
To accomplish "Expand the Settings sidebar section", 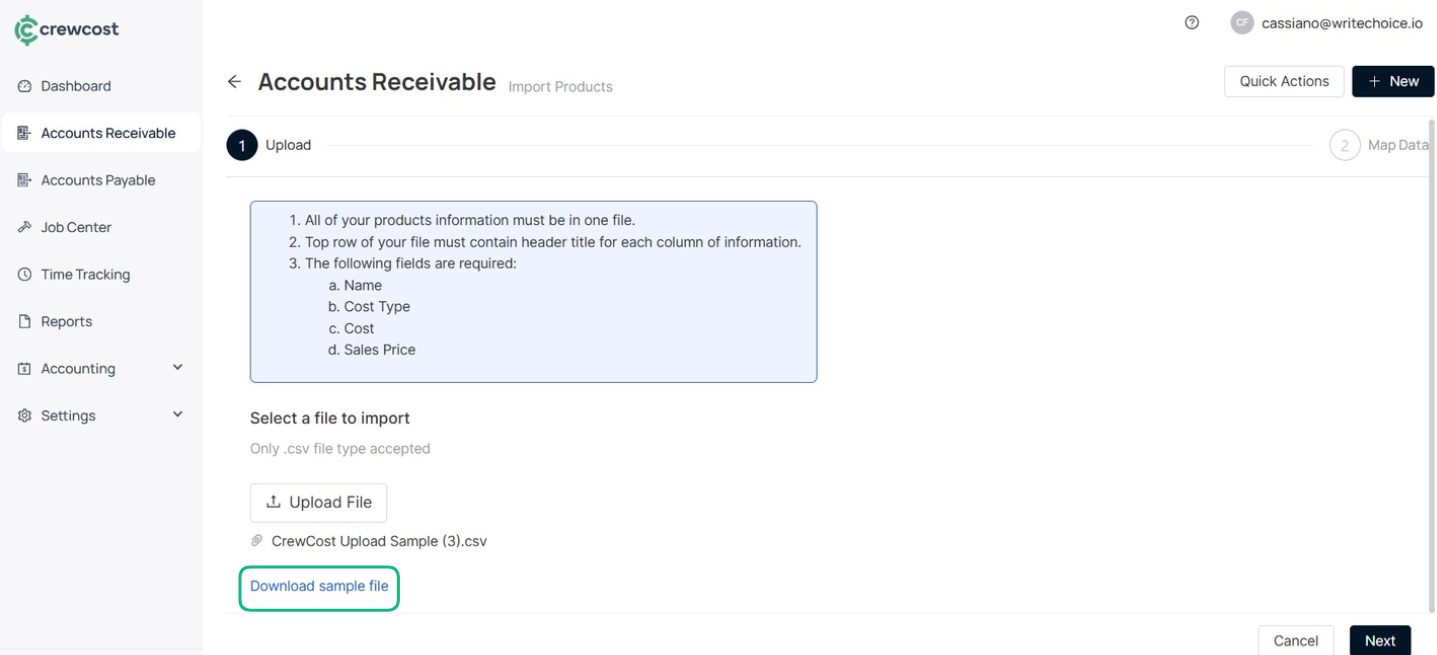I will pyautogui.click(x=178, y=414).
